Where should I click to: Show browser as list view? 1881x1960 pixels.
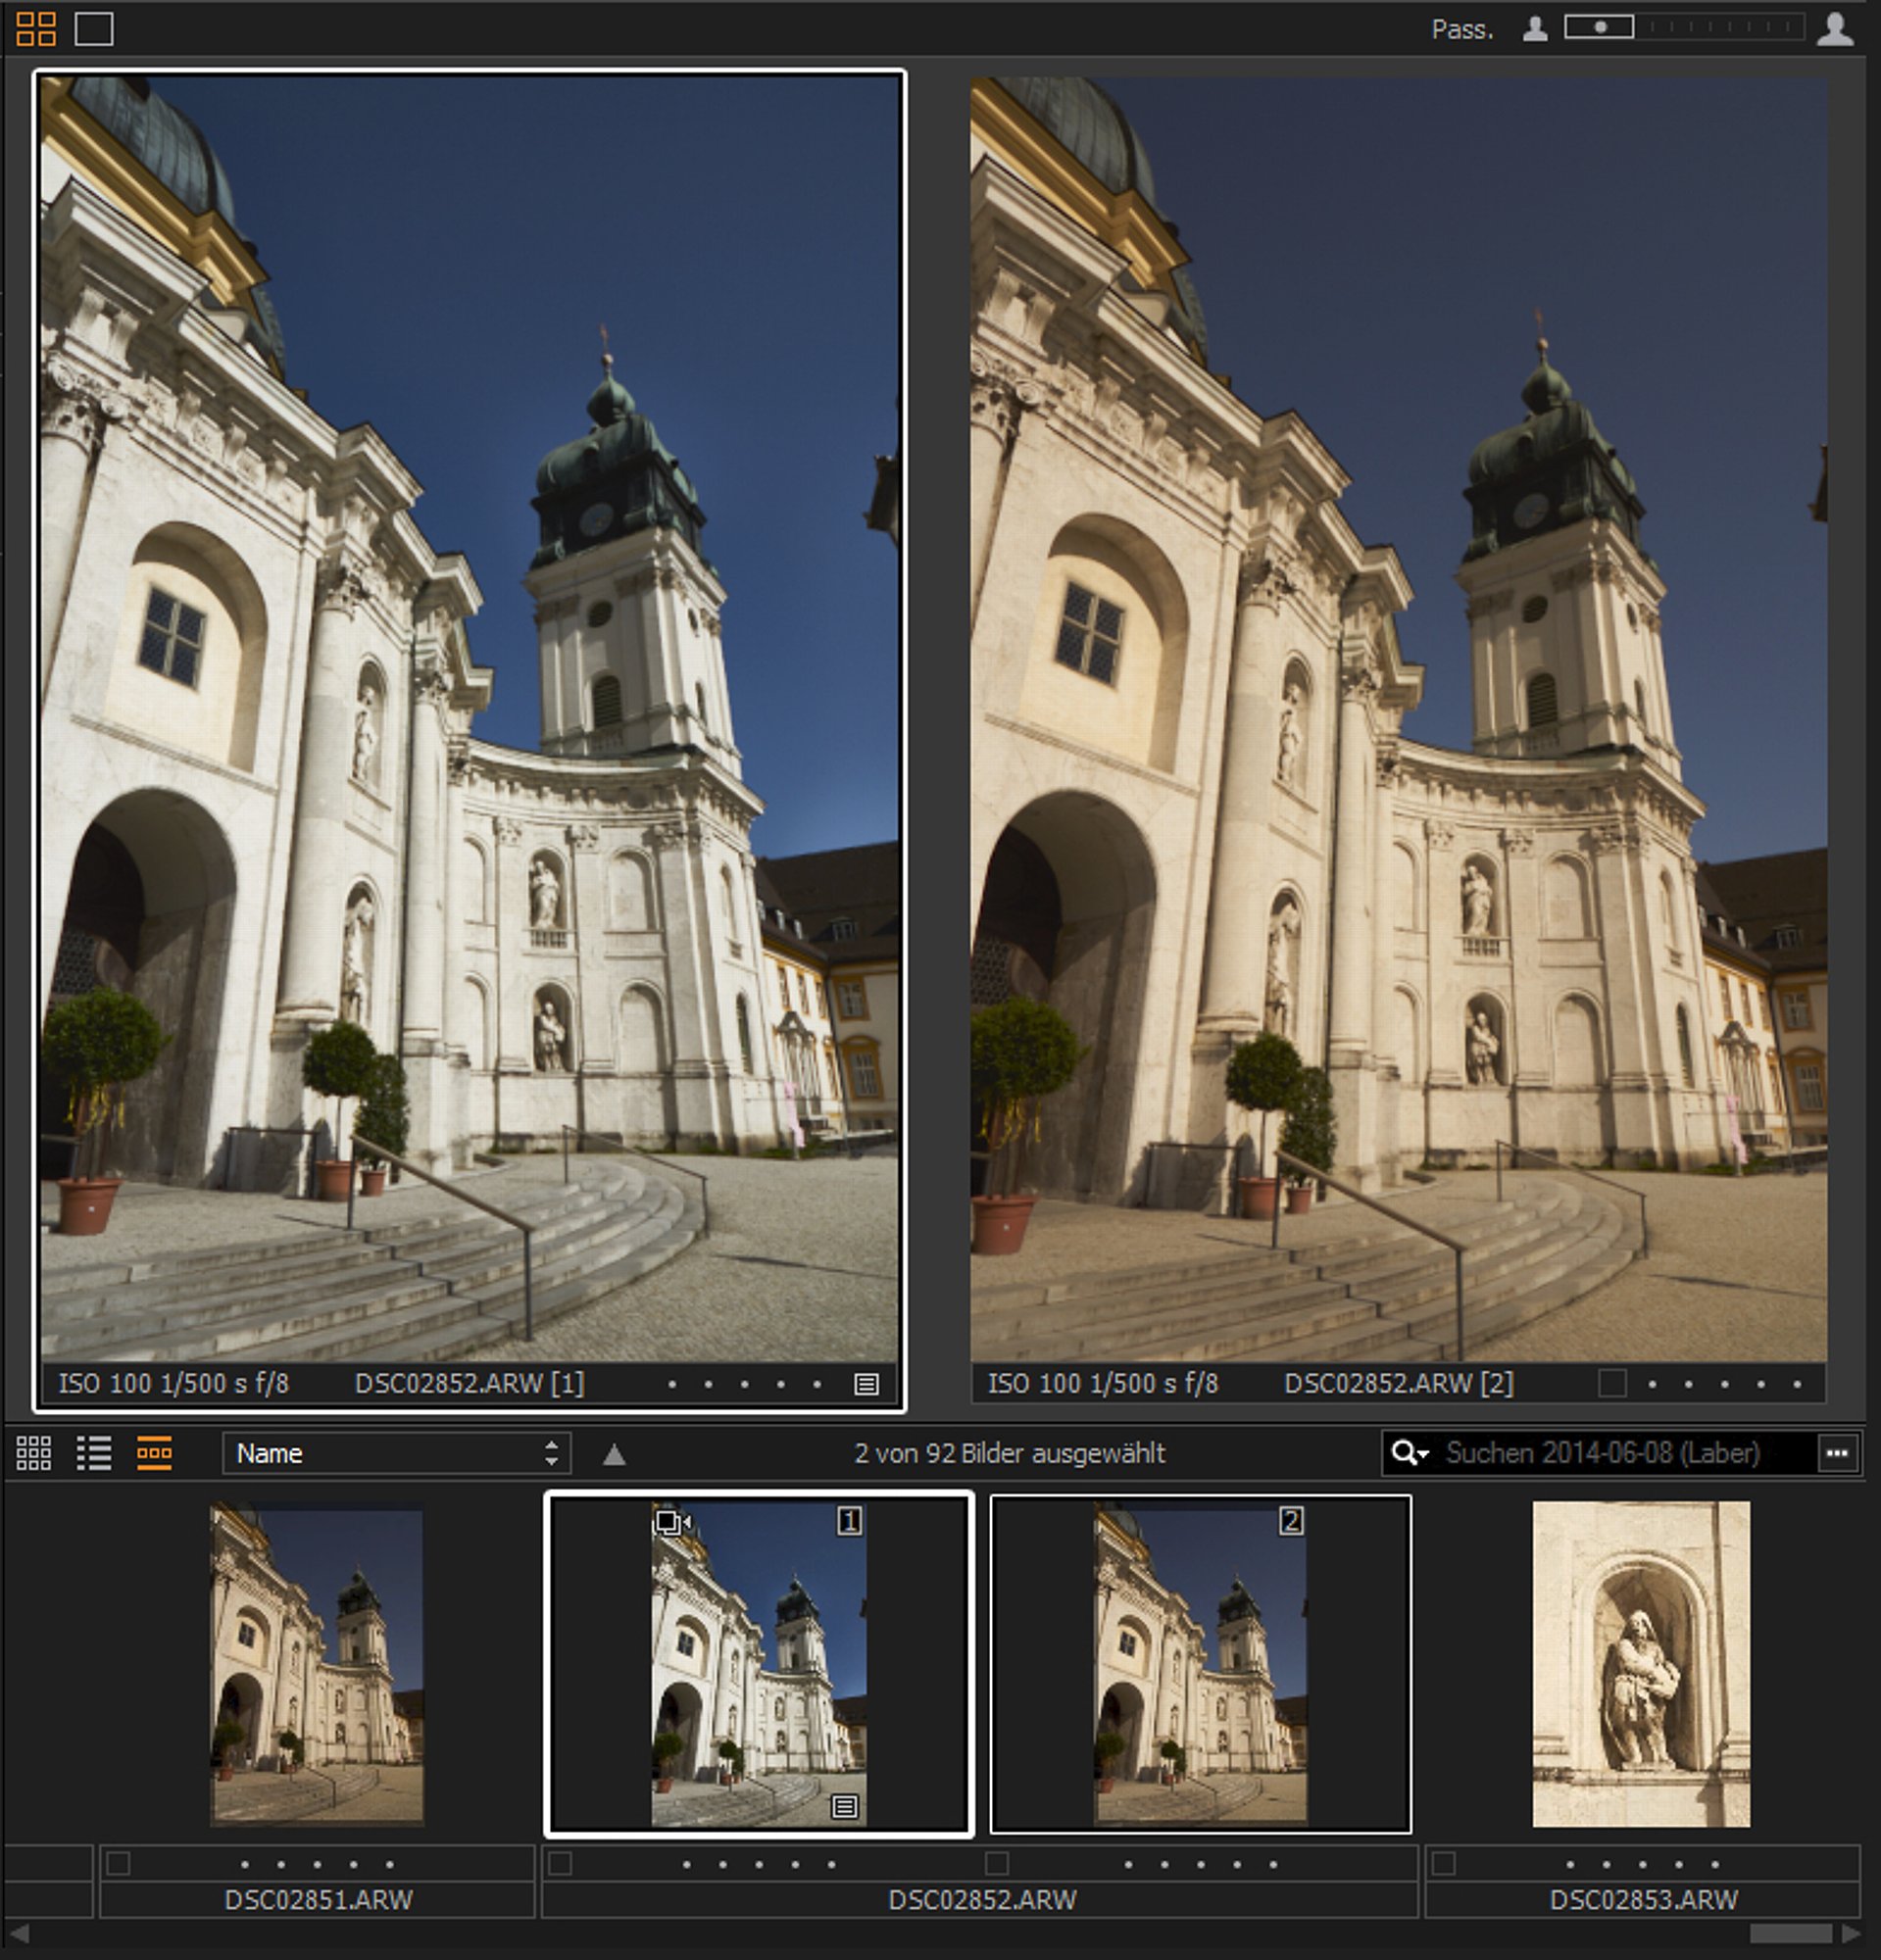94,1453
